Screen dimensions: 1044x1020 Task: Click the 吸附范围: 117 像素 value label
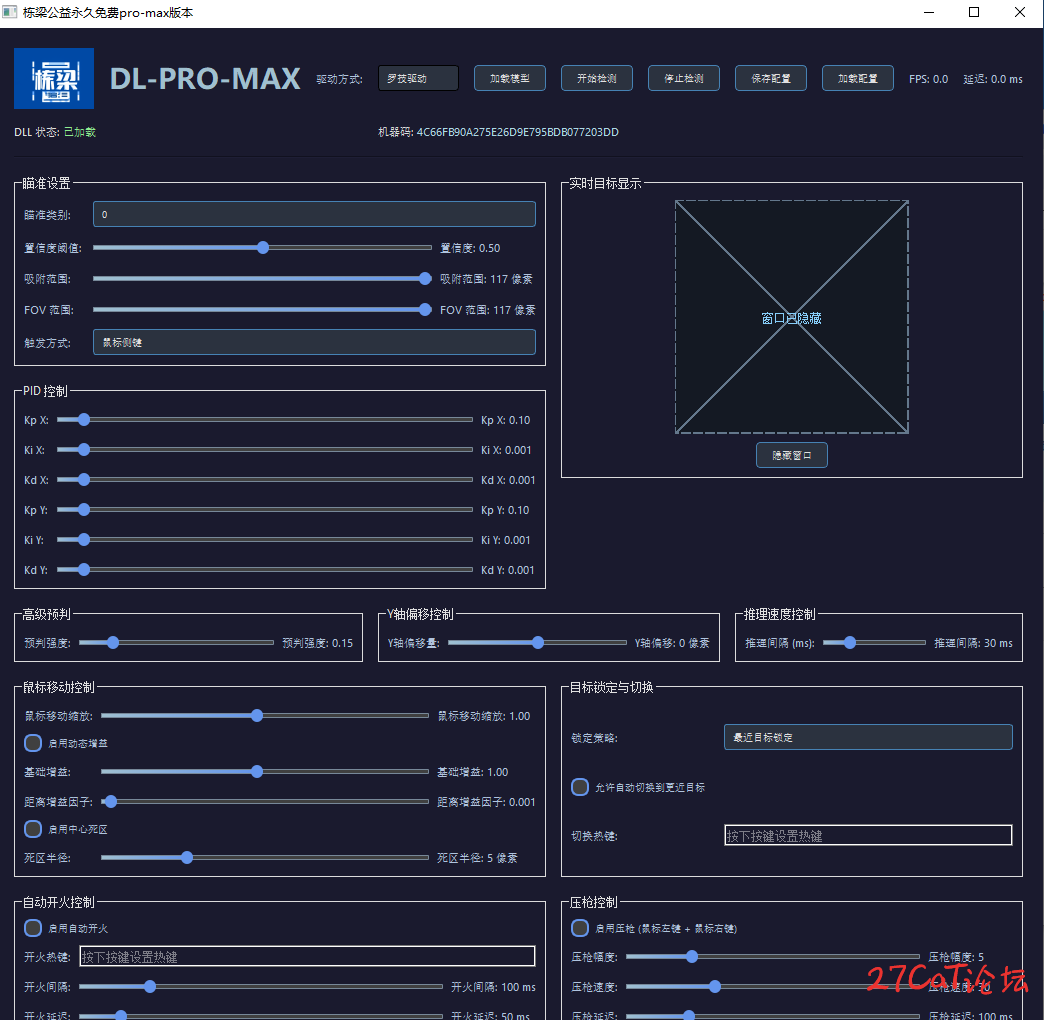(487, 278)
